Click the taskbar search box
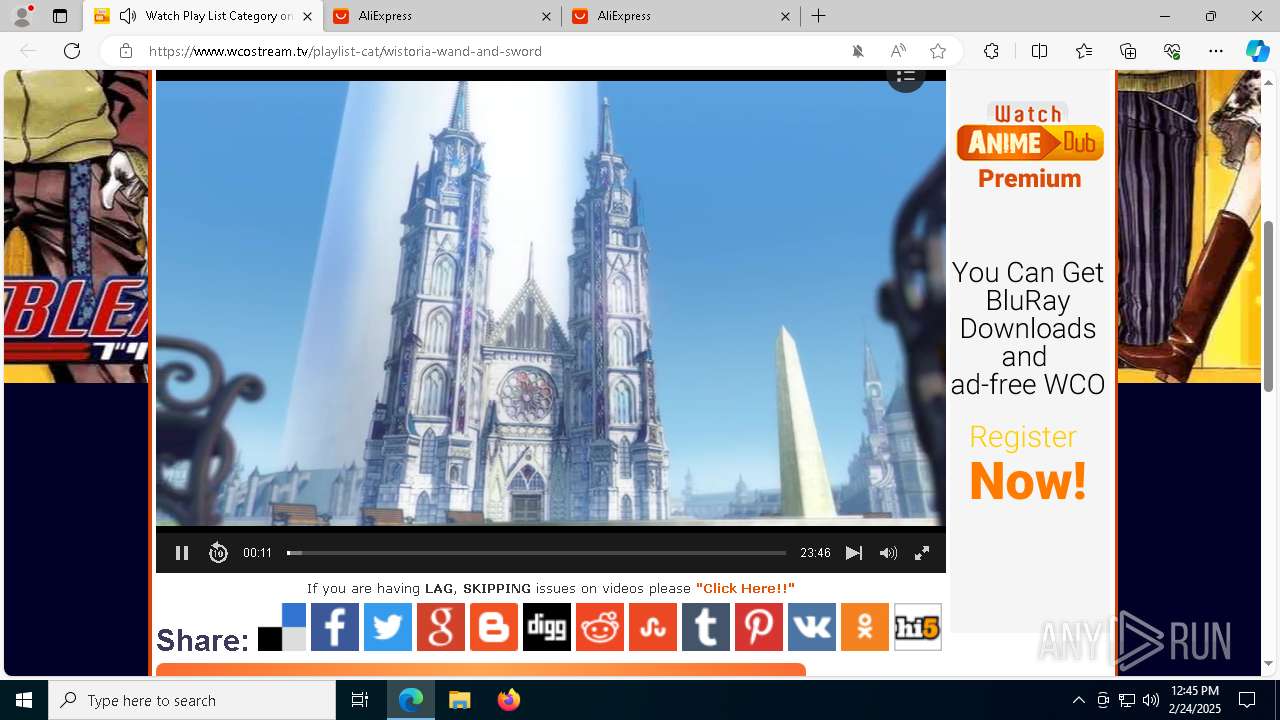This screenshot has width=1280, height=720. (192, 700)
